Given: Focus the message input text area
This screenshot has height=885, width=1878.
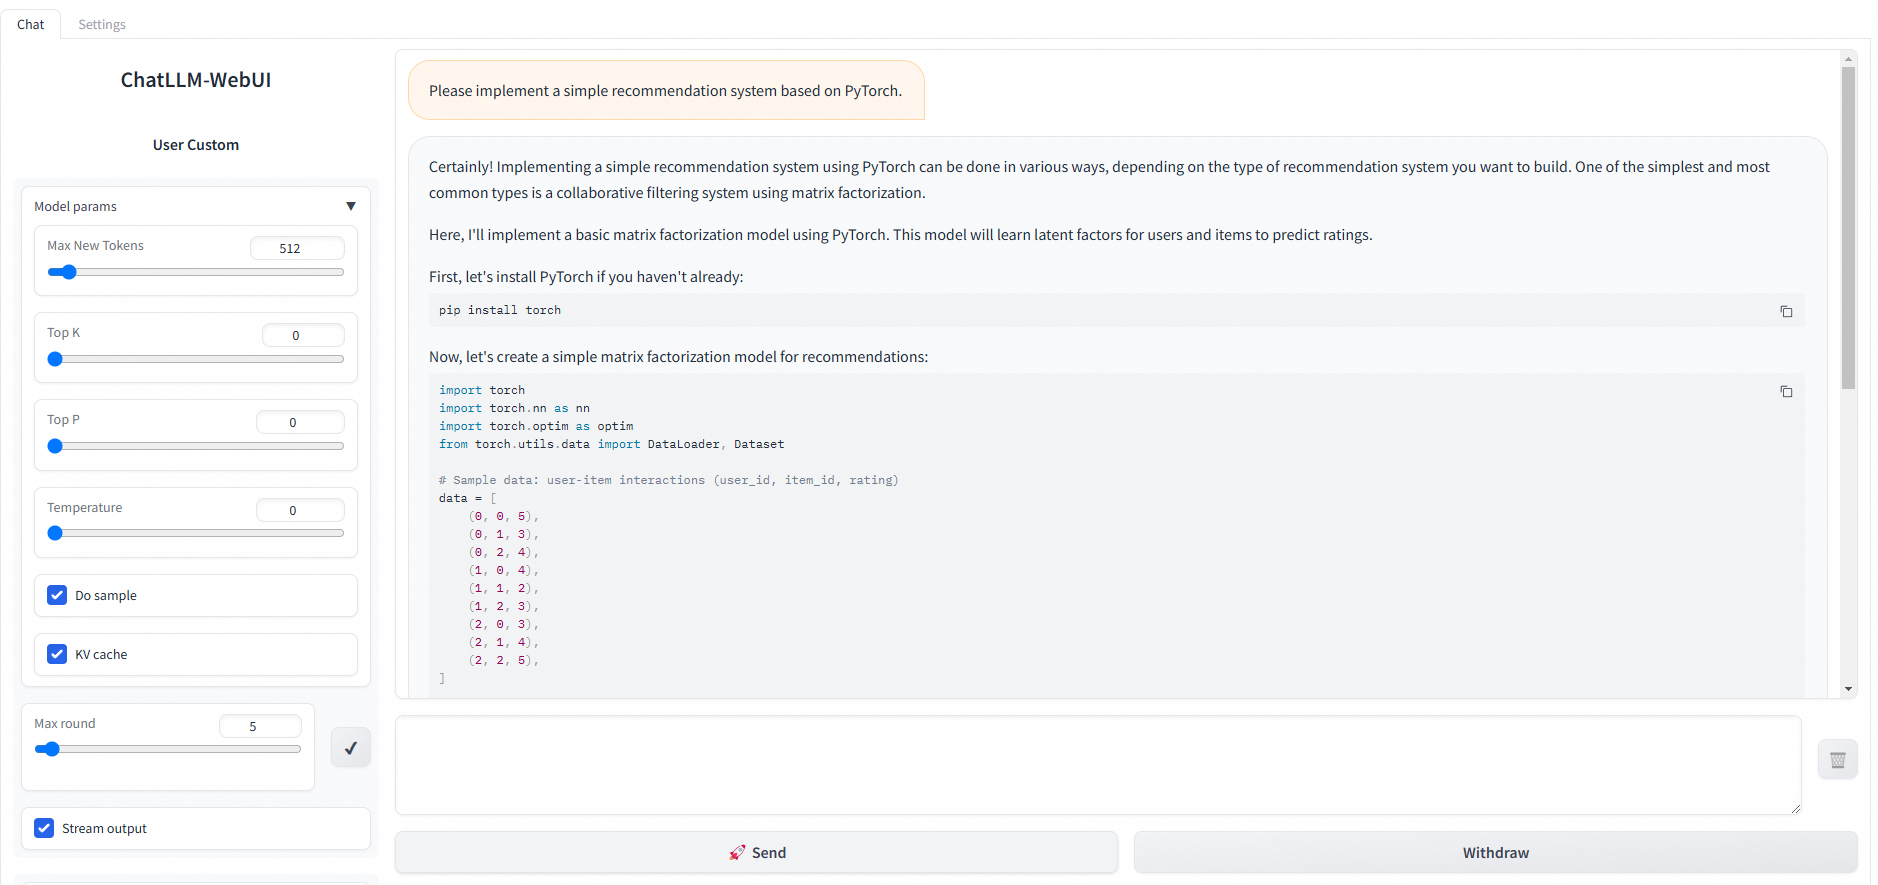Looking at the screenshot, I should click(x=1097, y=764).
